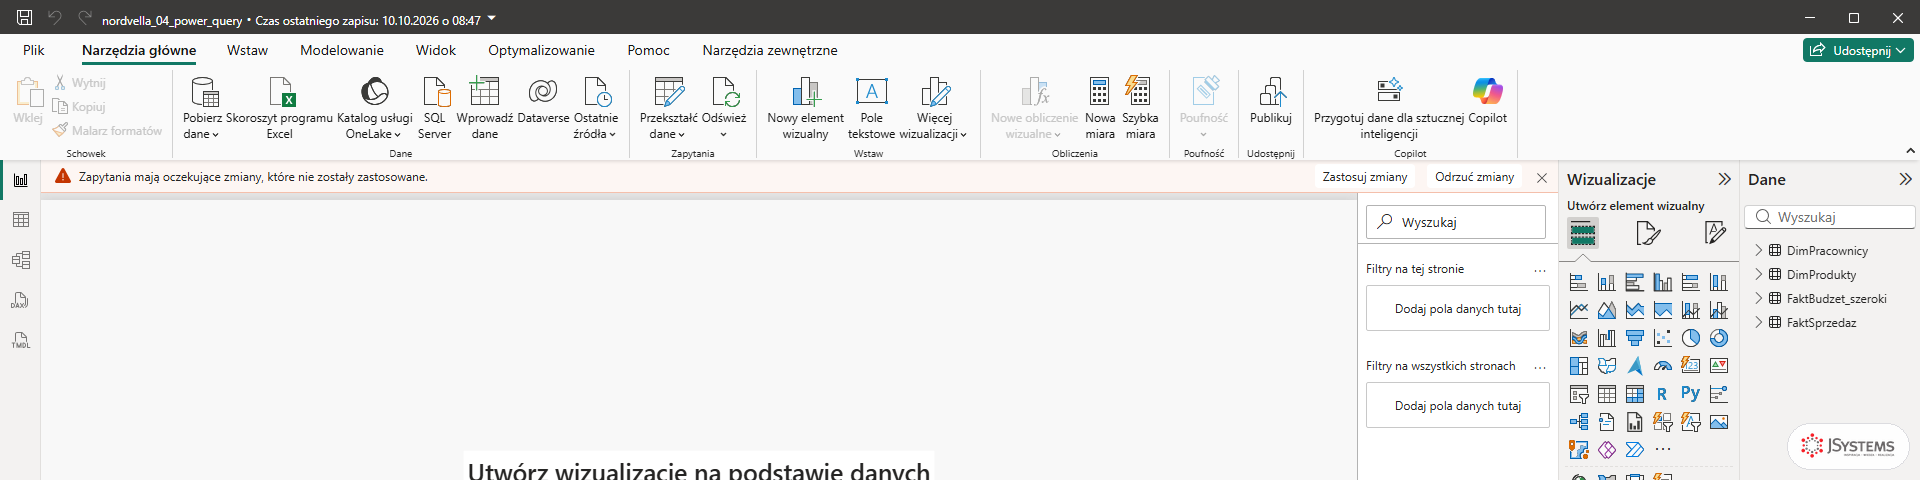Switch to Format visual brush tab
This screenshot has width=1920, height=480.
(x=1648, y=233)
